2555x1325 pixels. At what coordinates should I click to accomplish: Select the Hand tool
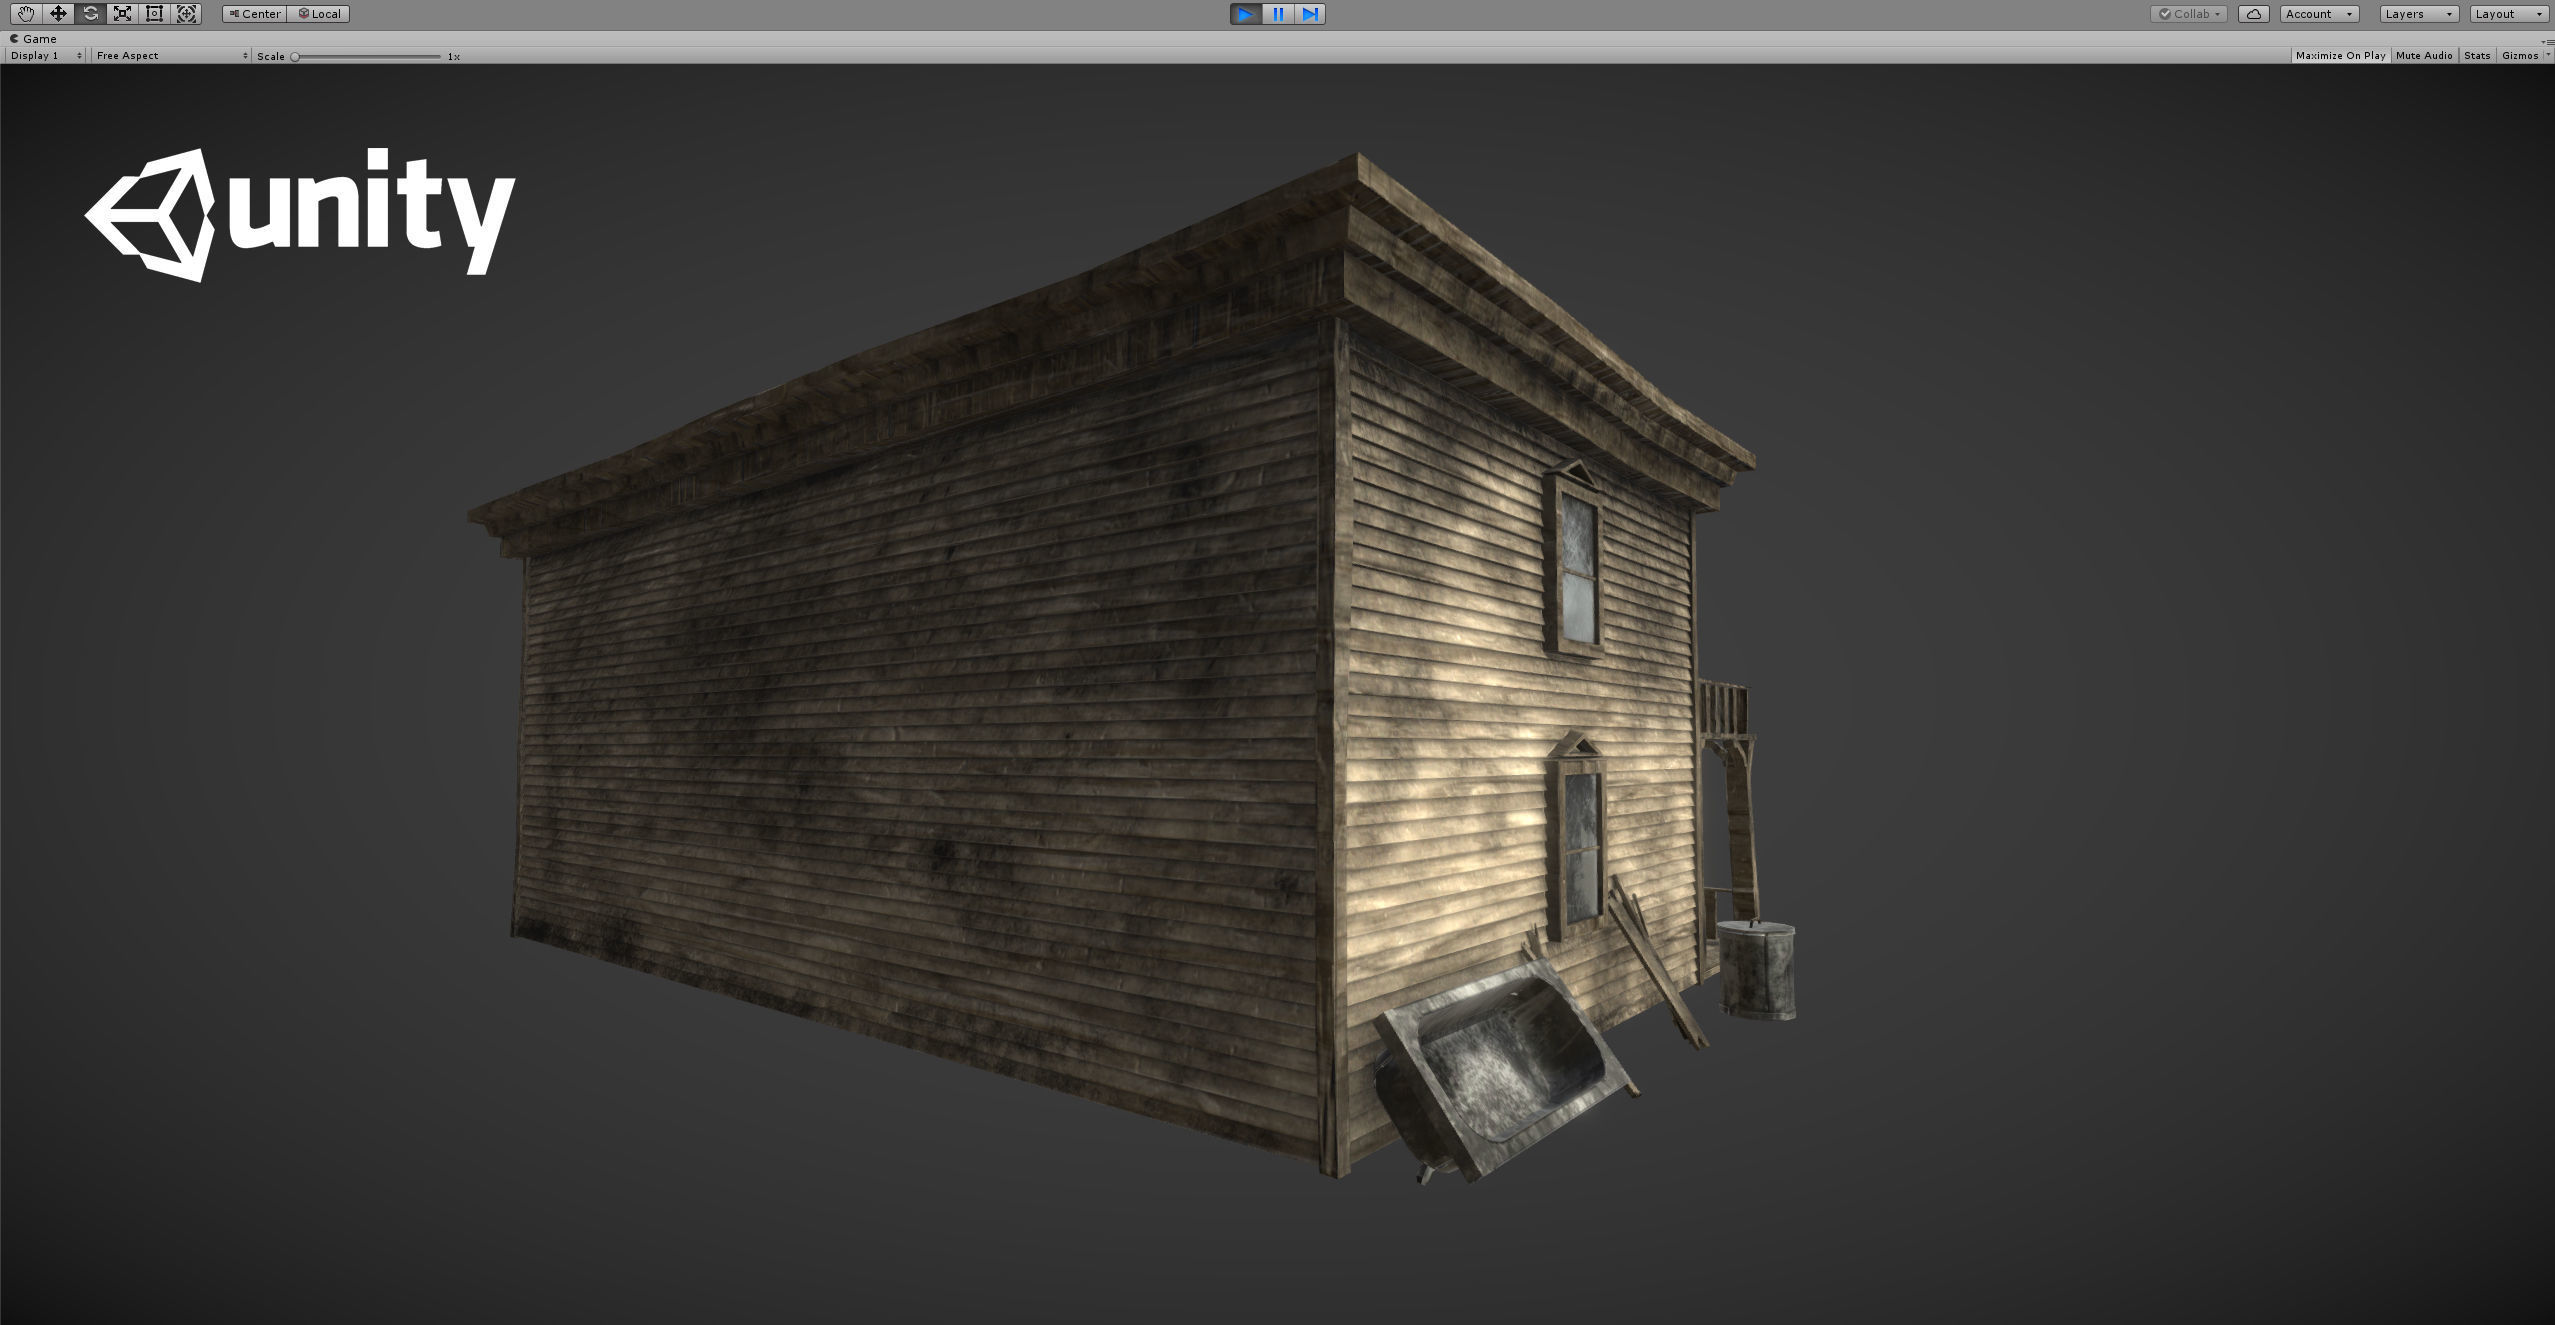pyautogui.click(x=25, y=14)
